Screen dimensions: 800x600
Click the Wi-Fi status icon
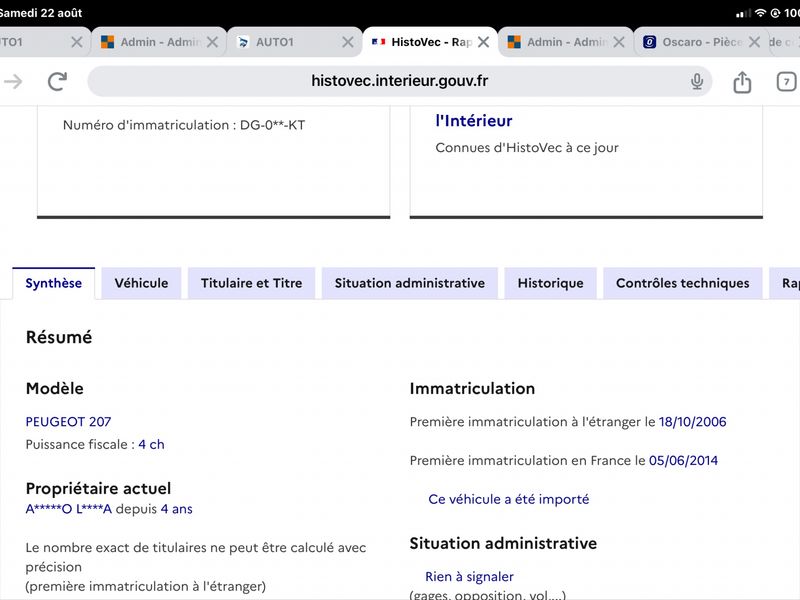pos(760,13)
